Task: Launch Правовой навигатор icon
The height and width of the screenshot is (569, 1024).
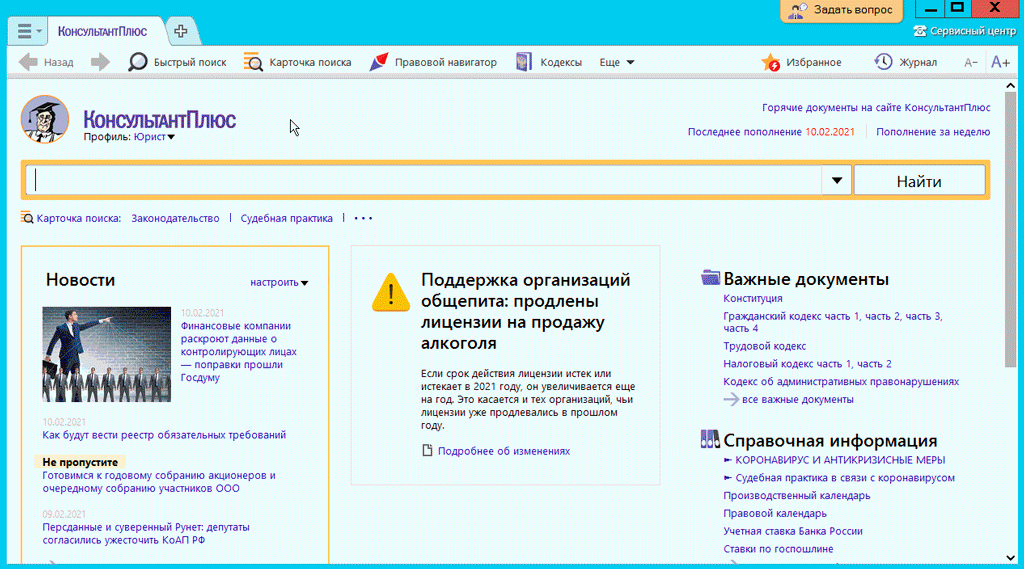Action: [379, 62]
